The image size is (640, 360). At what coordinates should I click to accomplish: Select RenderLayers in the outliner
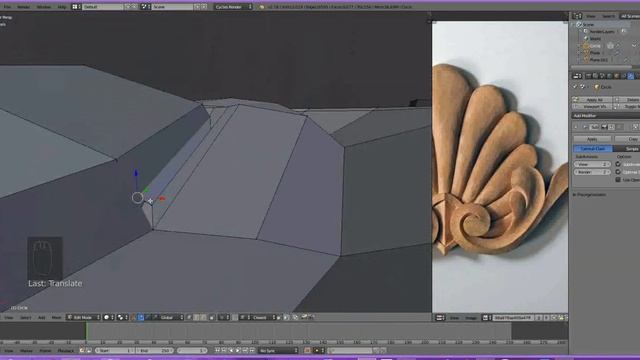(x=602, y=31)
